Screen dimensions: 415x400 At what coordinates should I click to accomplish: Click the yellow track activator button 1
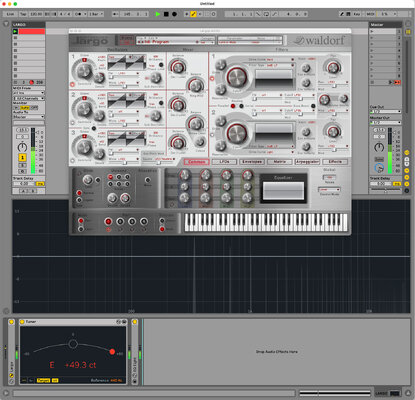click(x=22, y=157)
